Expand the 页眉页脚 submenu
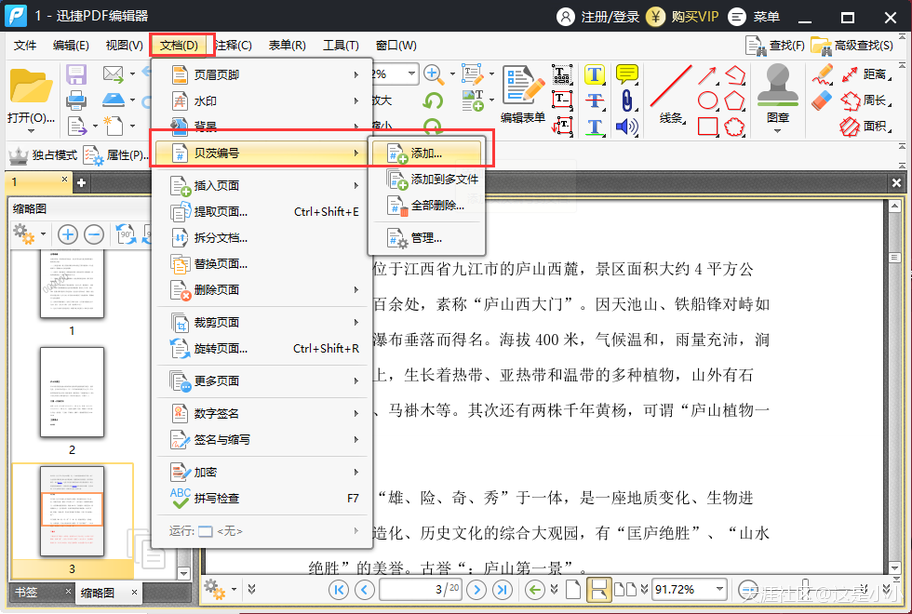 pos(263,74)
